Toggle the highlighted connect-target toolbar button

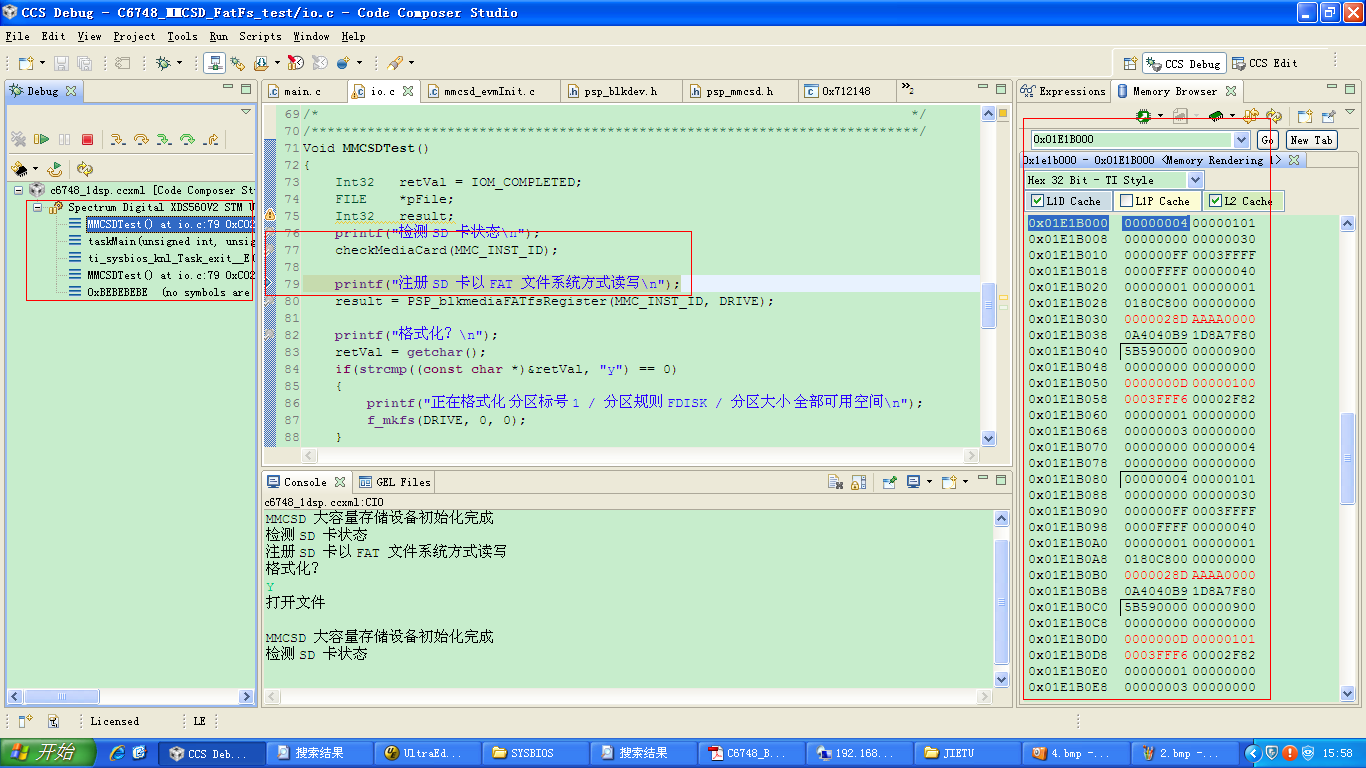[x=214, y=63]
